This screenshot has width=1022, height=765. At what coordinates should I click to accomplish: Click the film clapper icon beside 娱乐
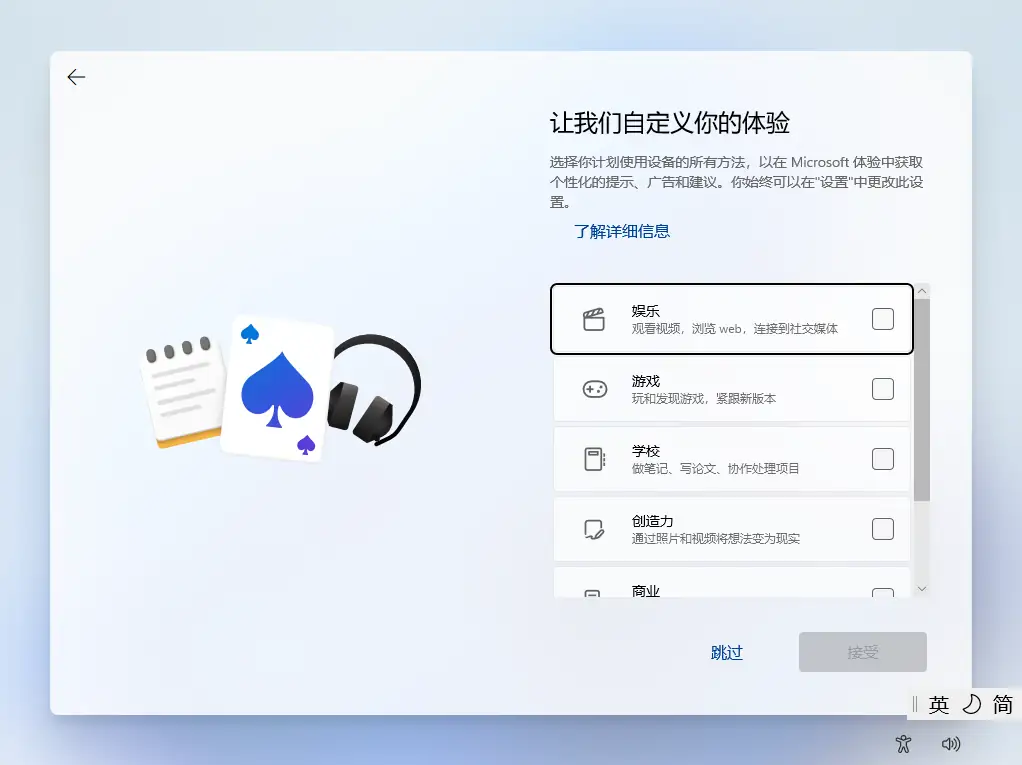coord(595,317)
